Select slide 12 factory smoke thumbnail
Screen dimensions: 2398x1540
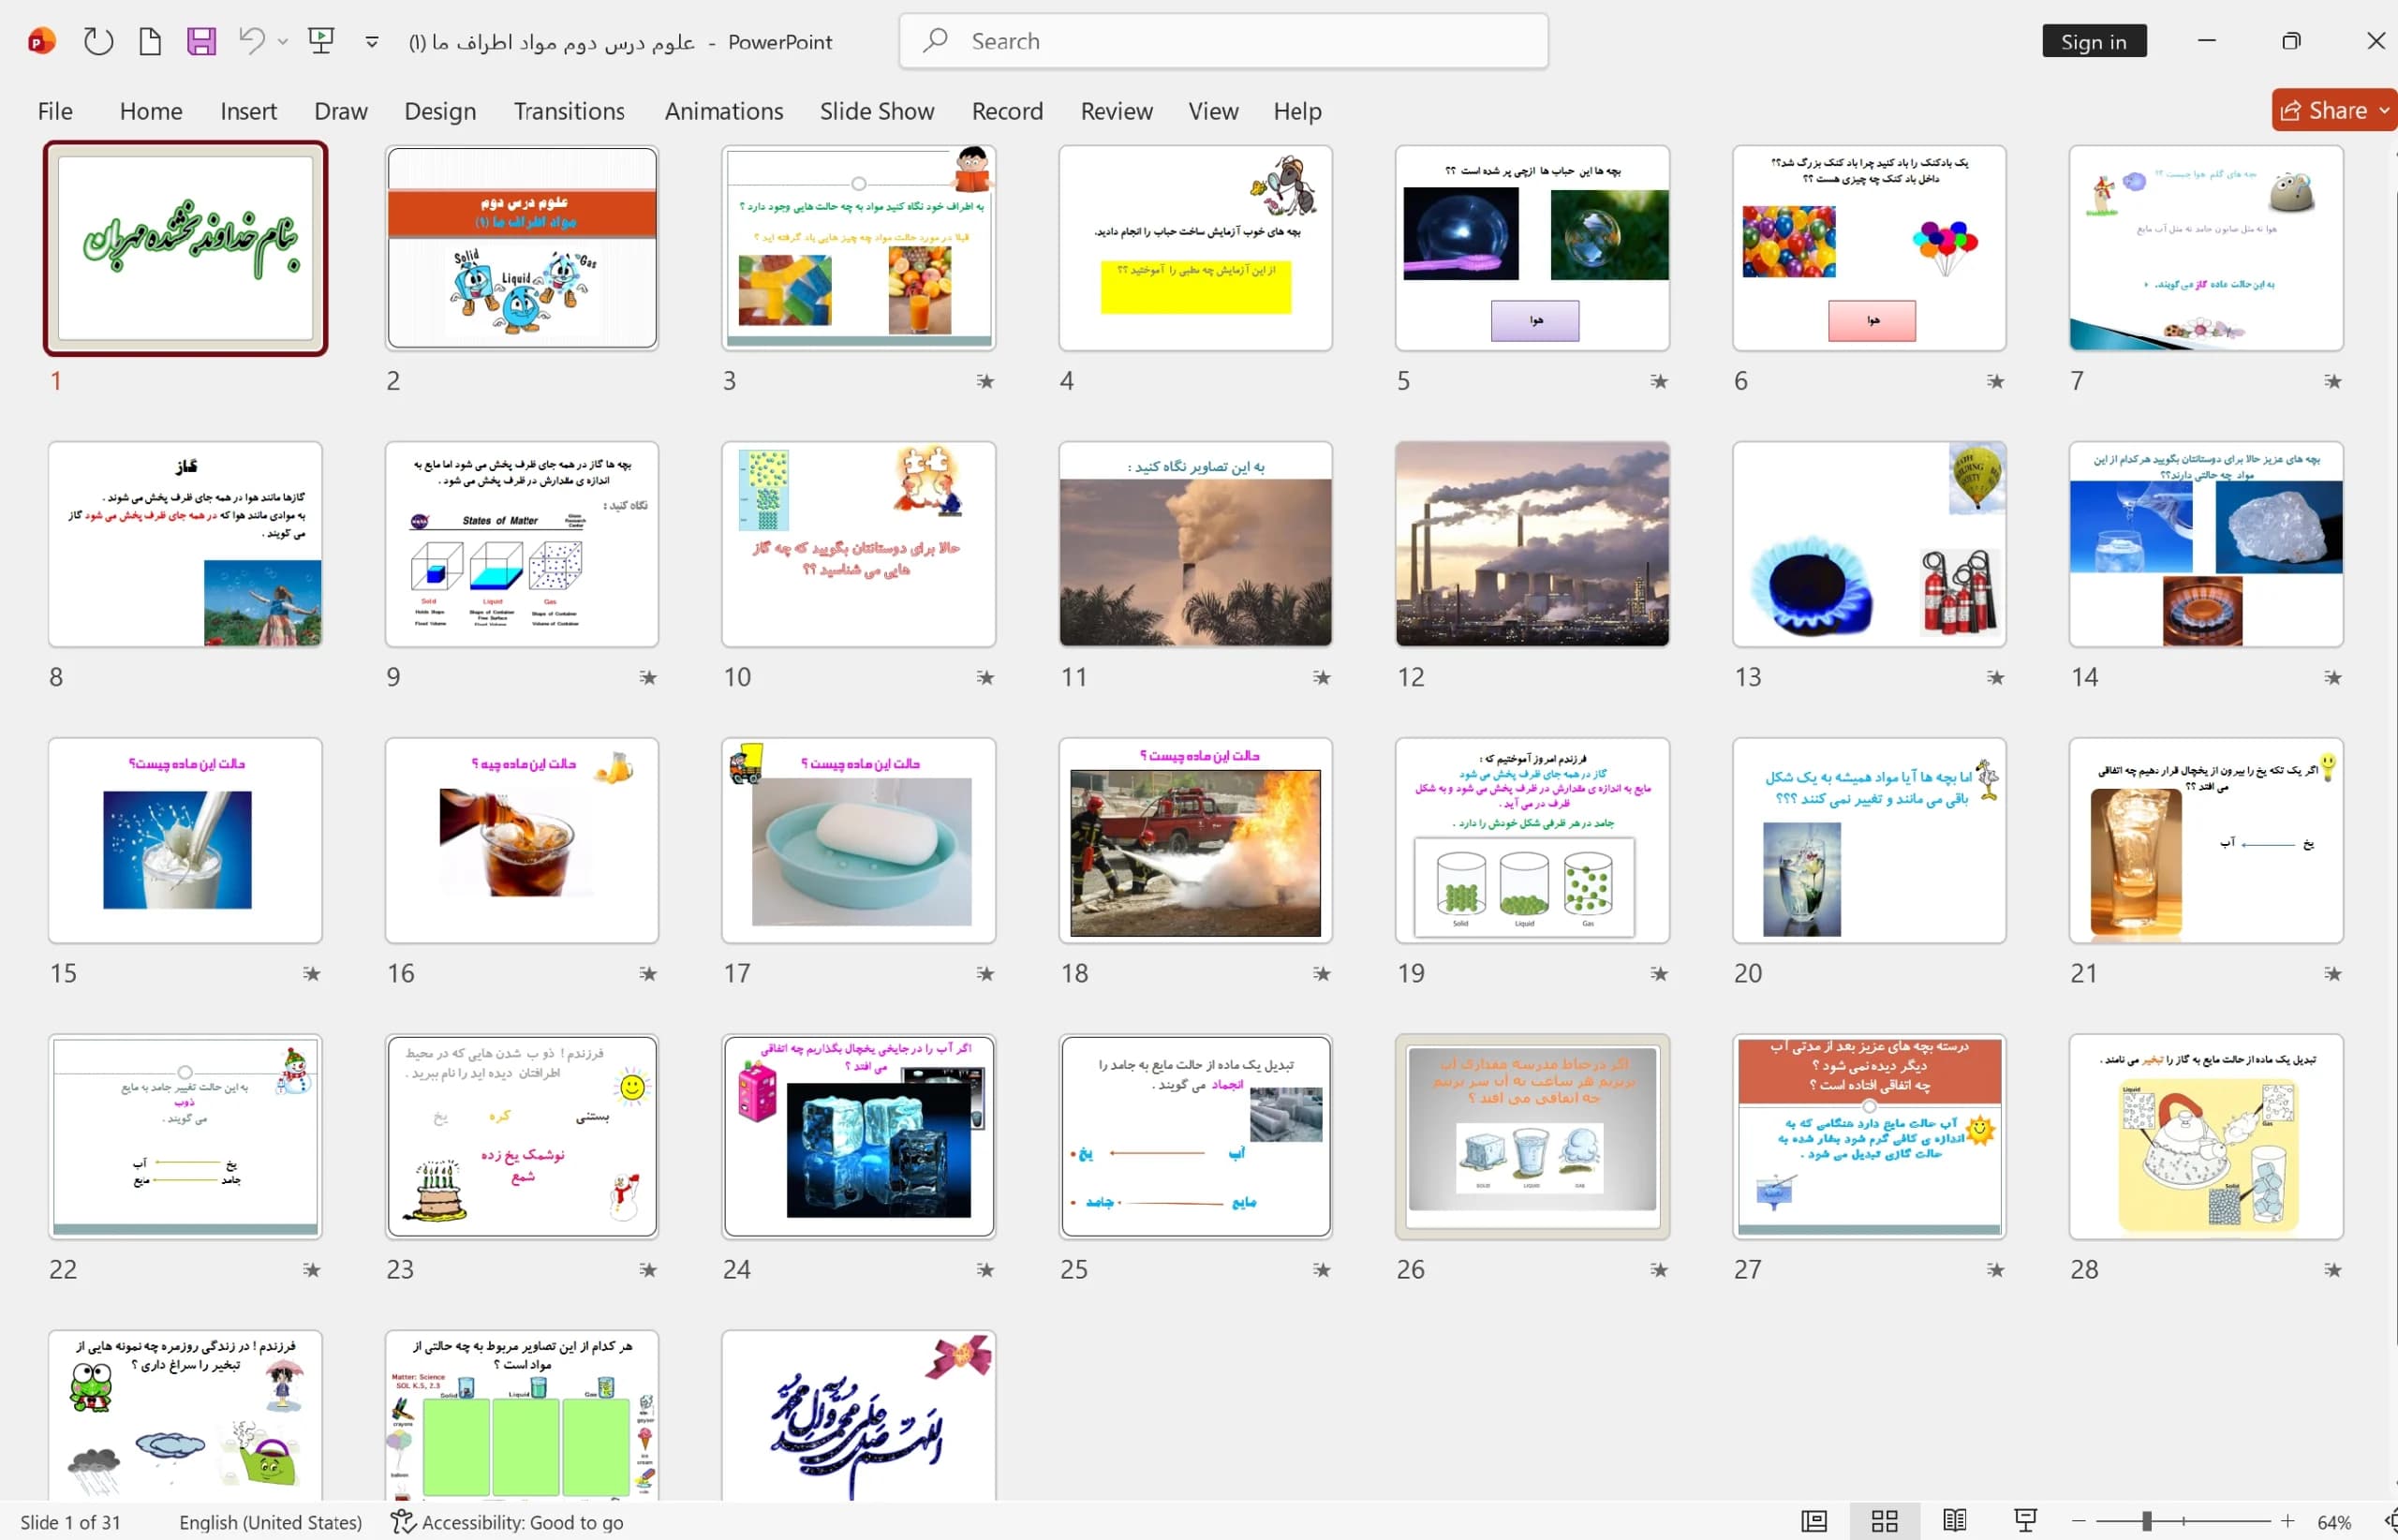tap(1532, 544)
